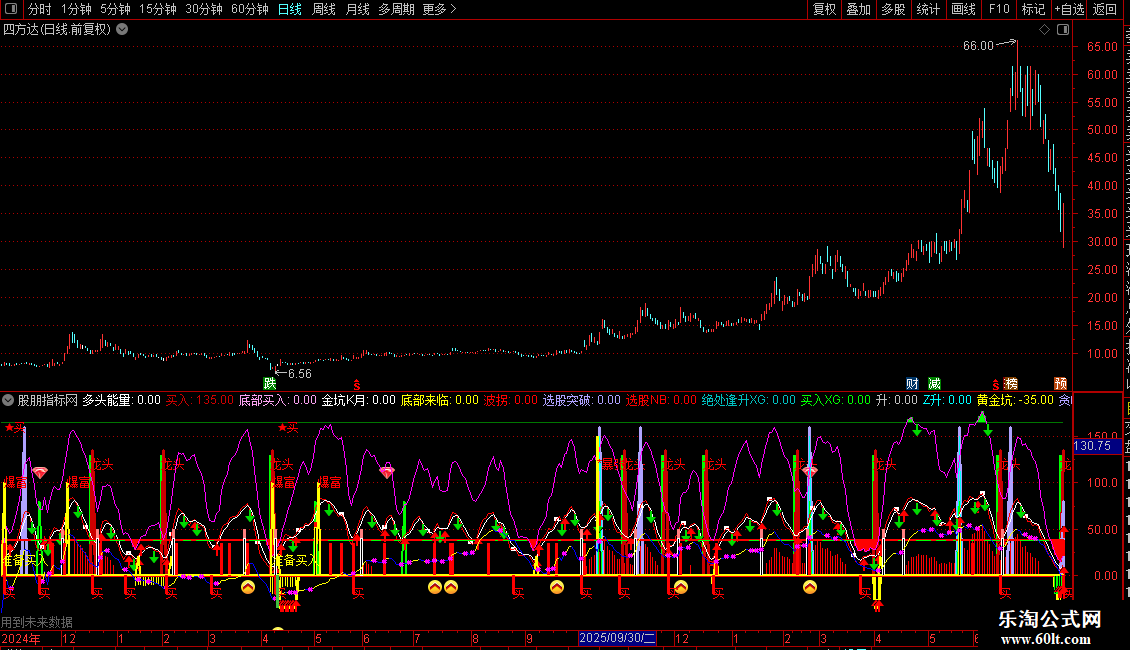The height and width of the screenshot is (650, 1130).
Task: Open the 更多 period menu
Action: pos(440,9)
